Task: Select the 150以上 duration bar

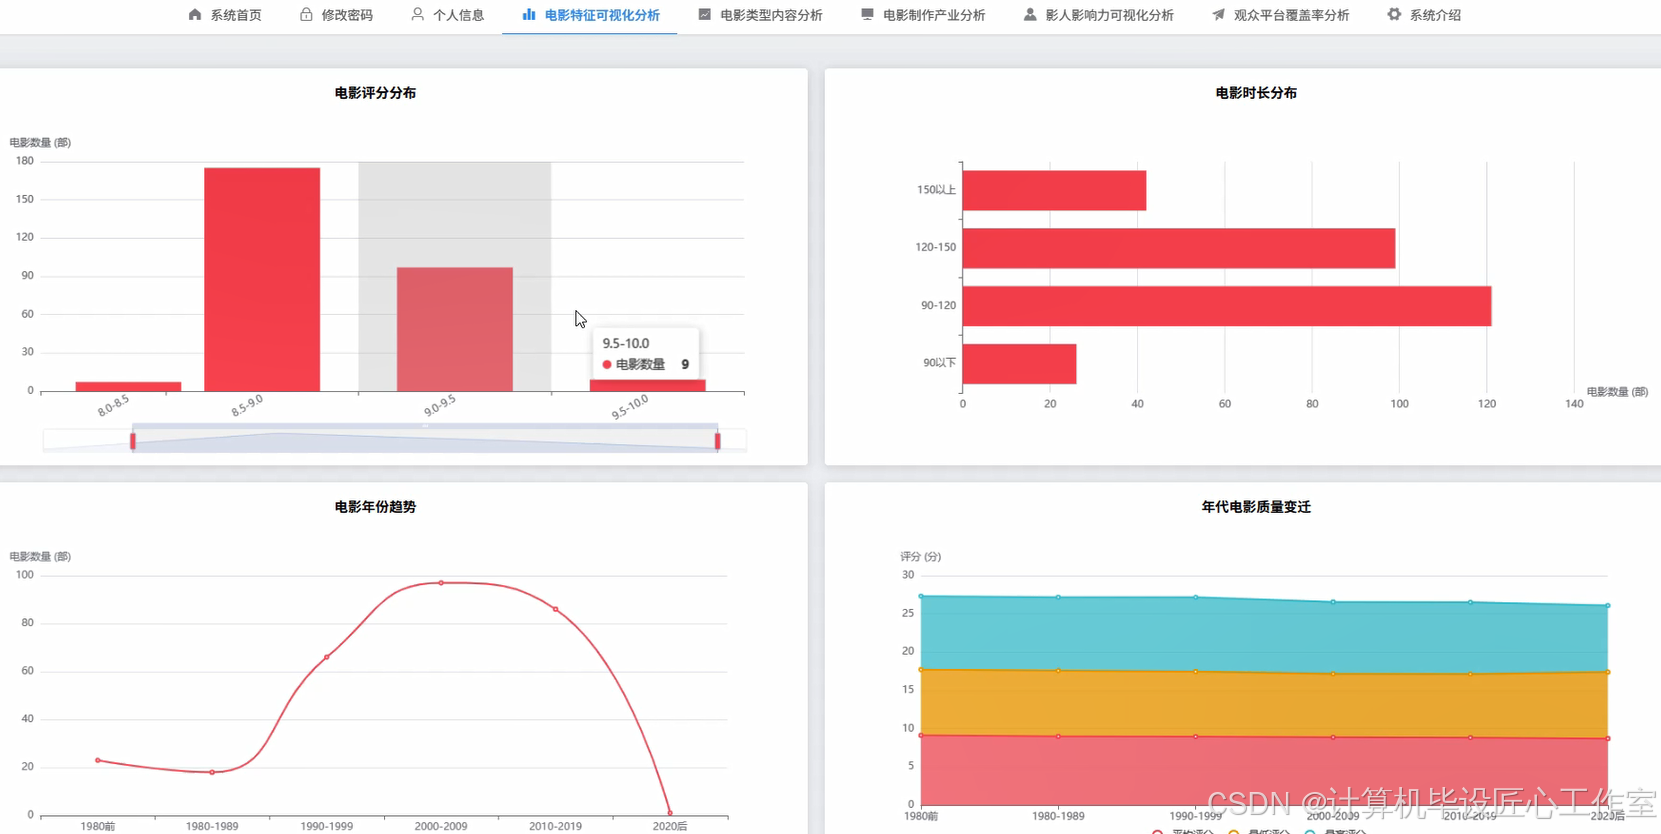Action: [x=1054, y=190]
